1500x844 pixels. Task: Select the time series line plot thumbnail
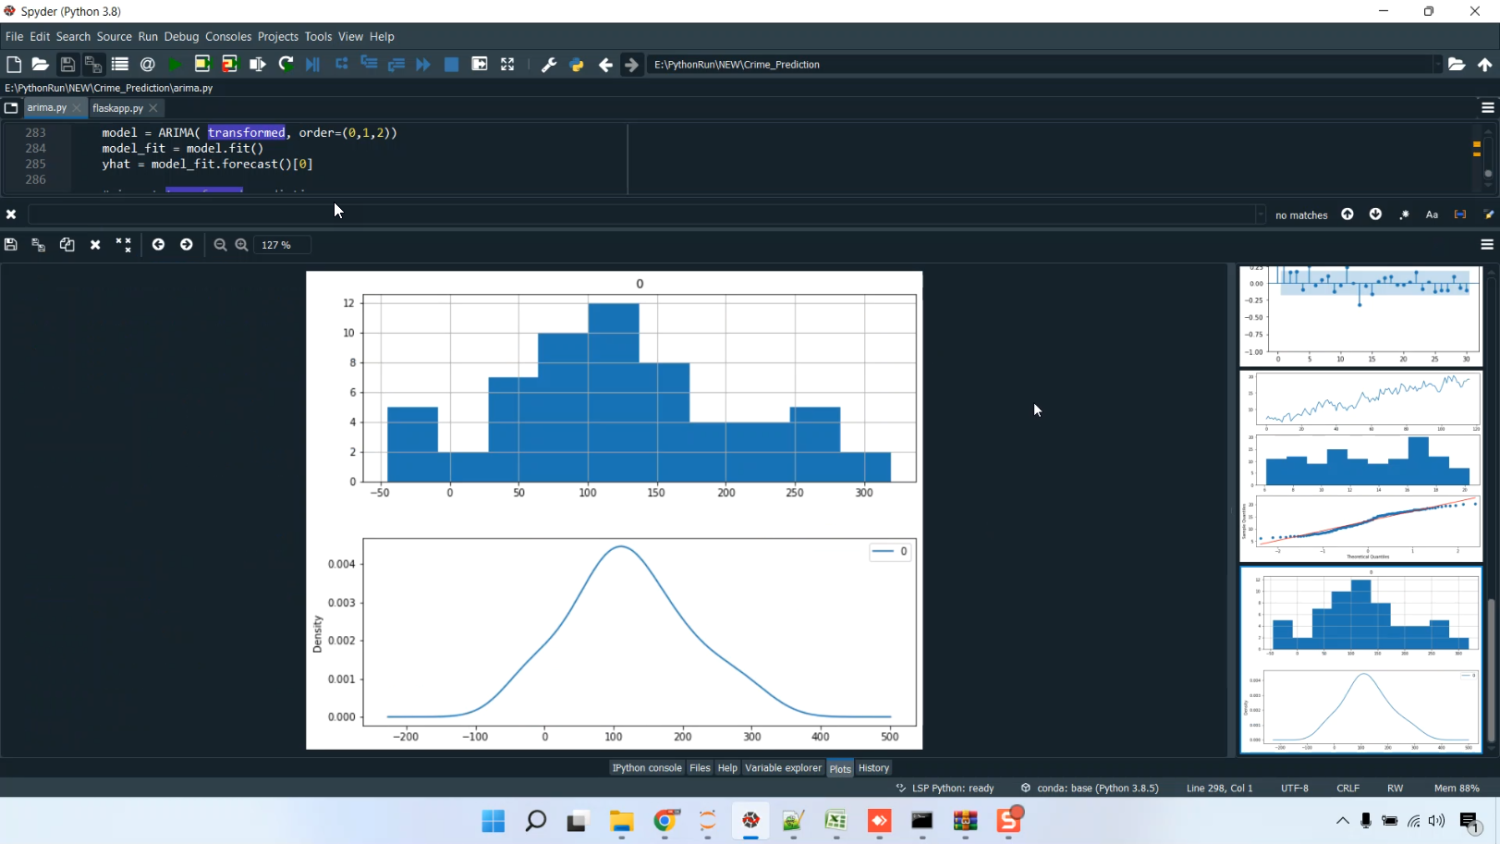1361,400
